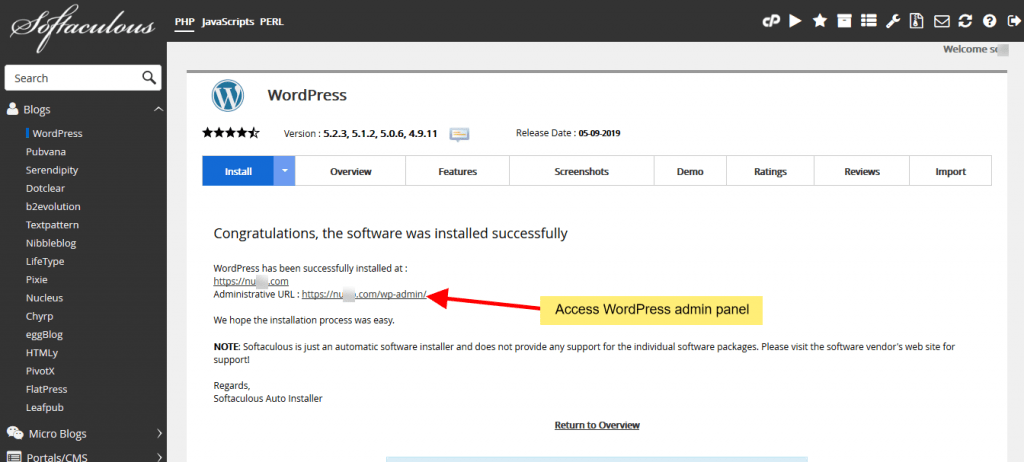The height and width of the screenshot is (462, 1024).
Task: Open the Install button dropdown arrow
Action: [285, 171]
